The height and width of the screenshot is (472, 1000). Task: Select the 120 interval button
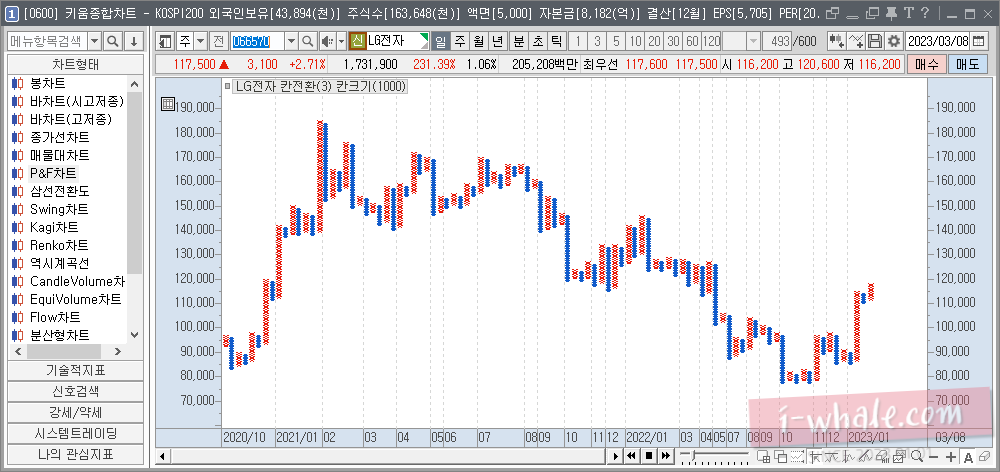711,41
